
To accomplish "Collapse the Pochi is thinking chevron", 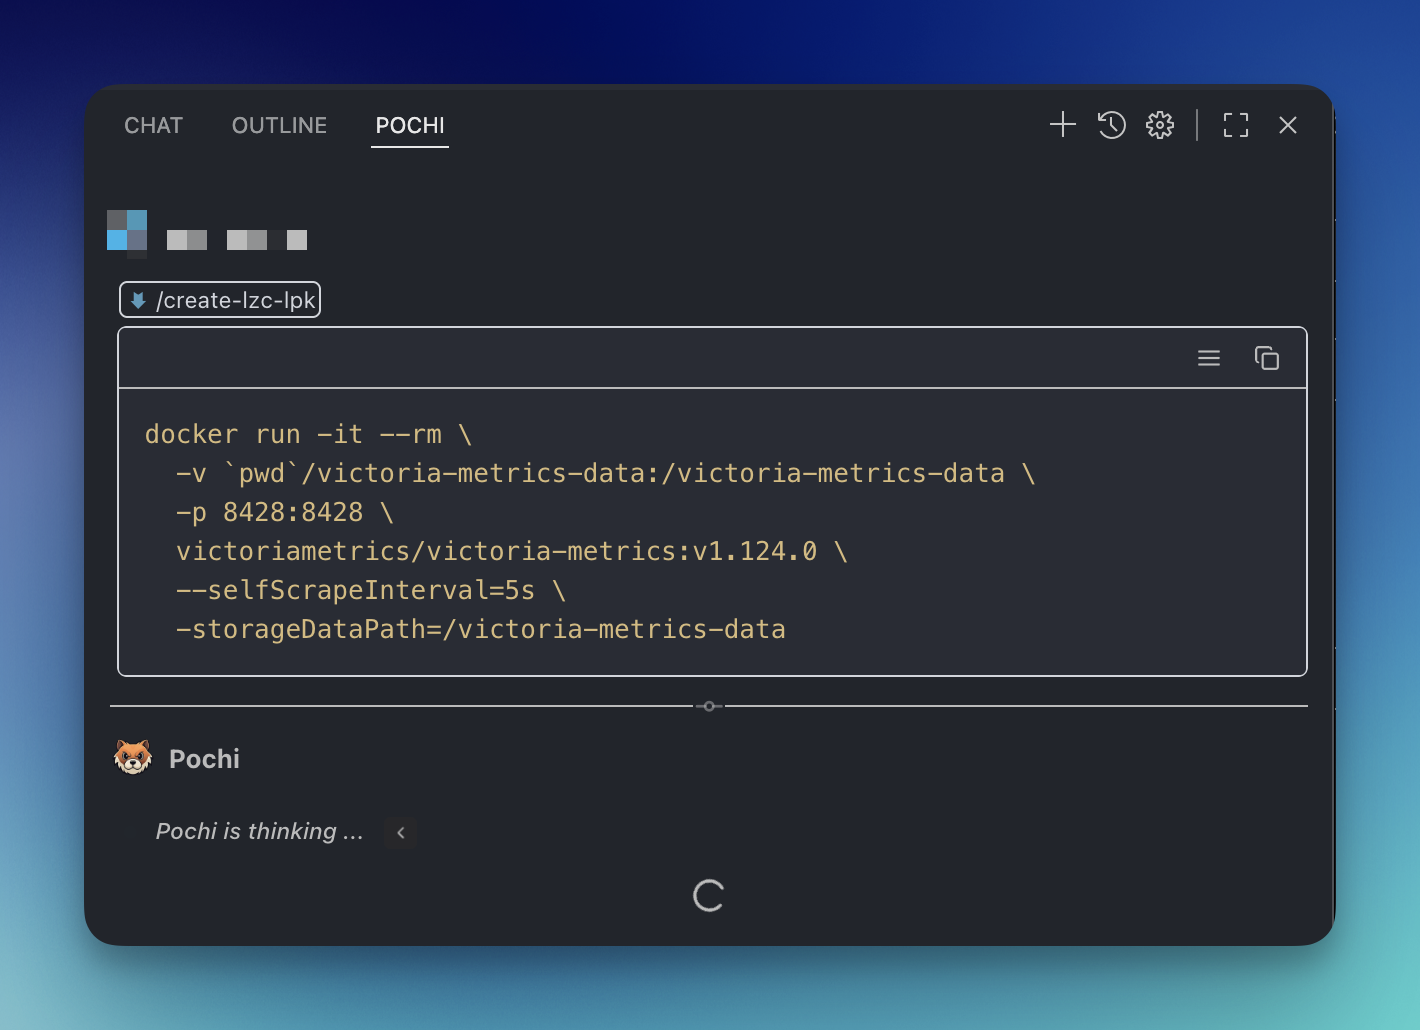I will (401, 832).
